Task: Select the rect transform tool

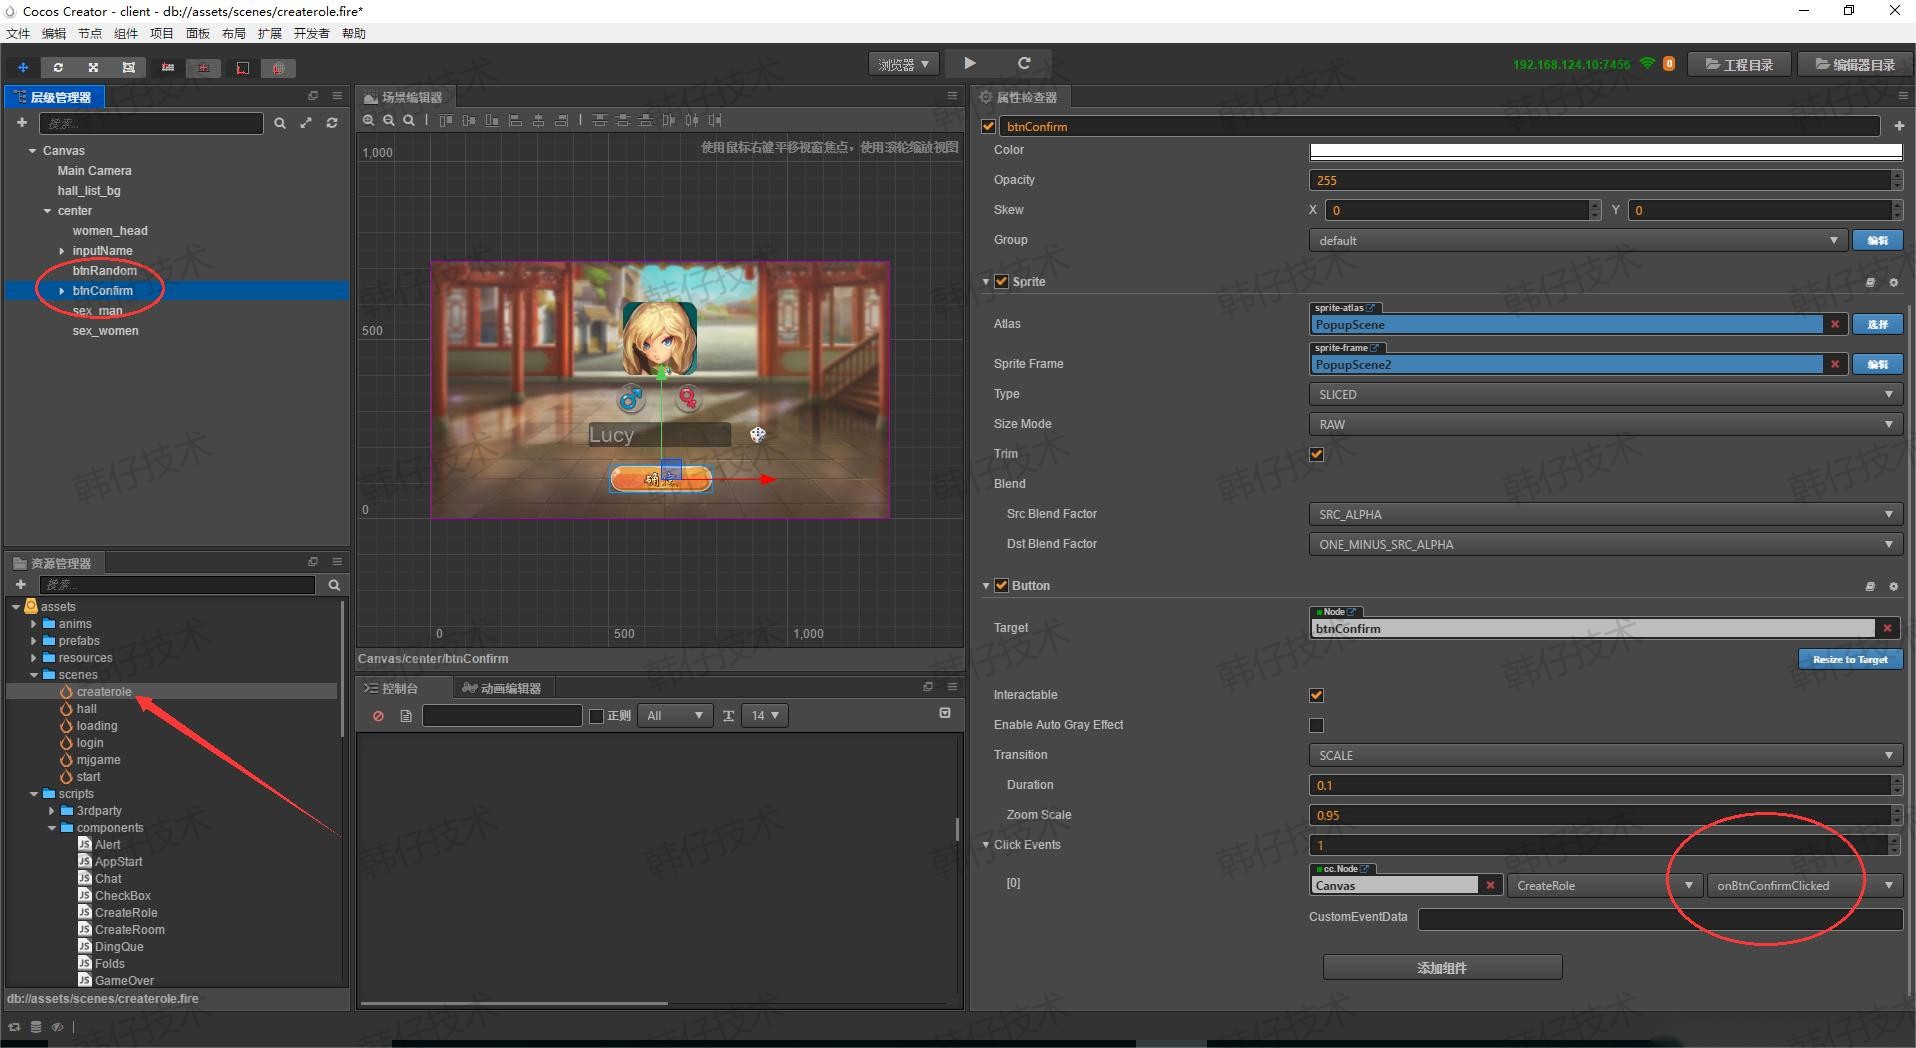Action: [x=128, y=67]
